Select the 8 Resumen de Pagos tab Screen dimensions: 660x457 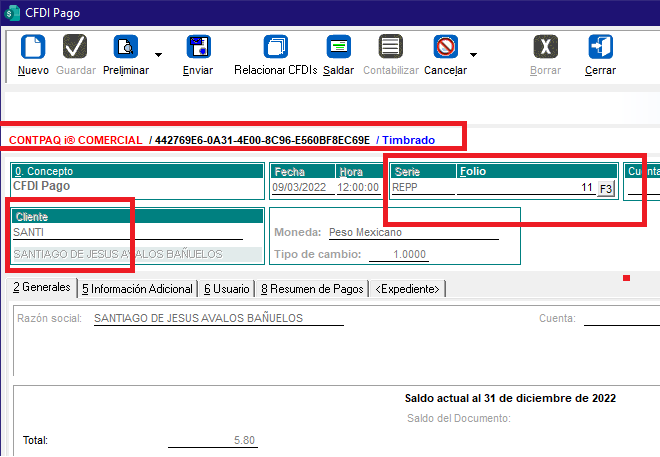[x=311, y=289]
